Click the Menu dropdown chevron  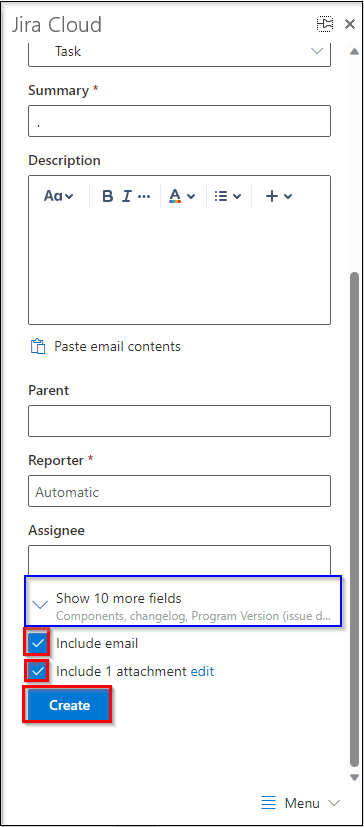[x=333, y=803]
